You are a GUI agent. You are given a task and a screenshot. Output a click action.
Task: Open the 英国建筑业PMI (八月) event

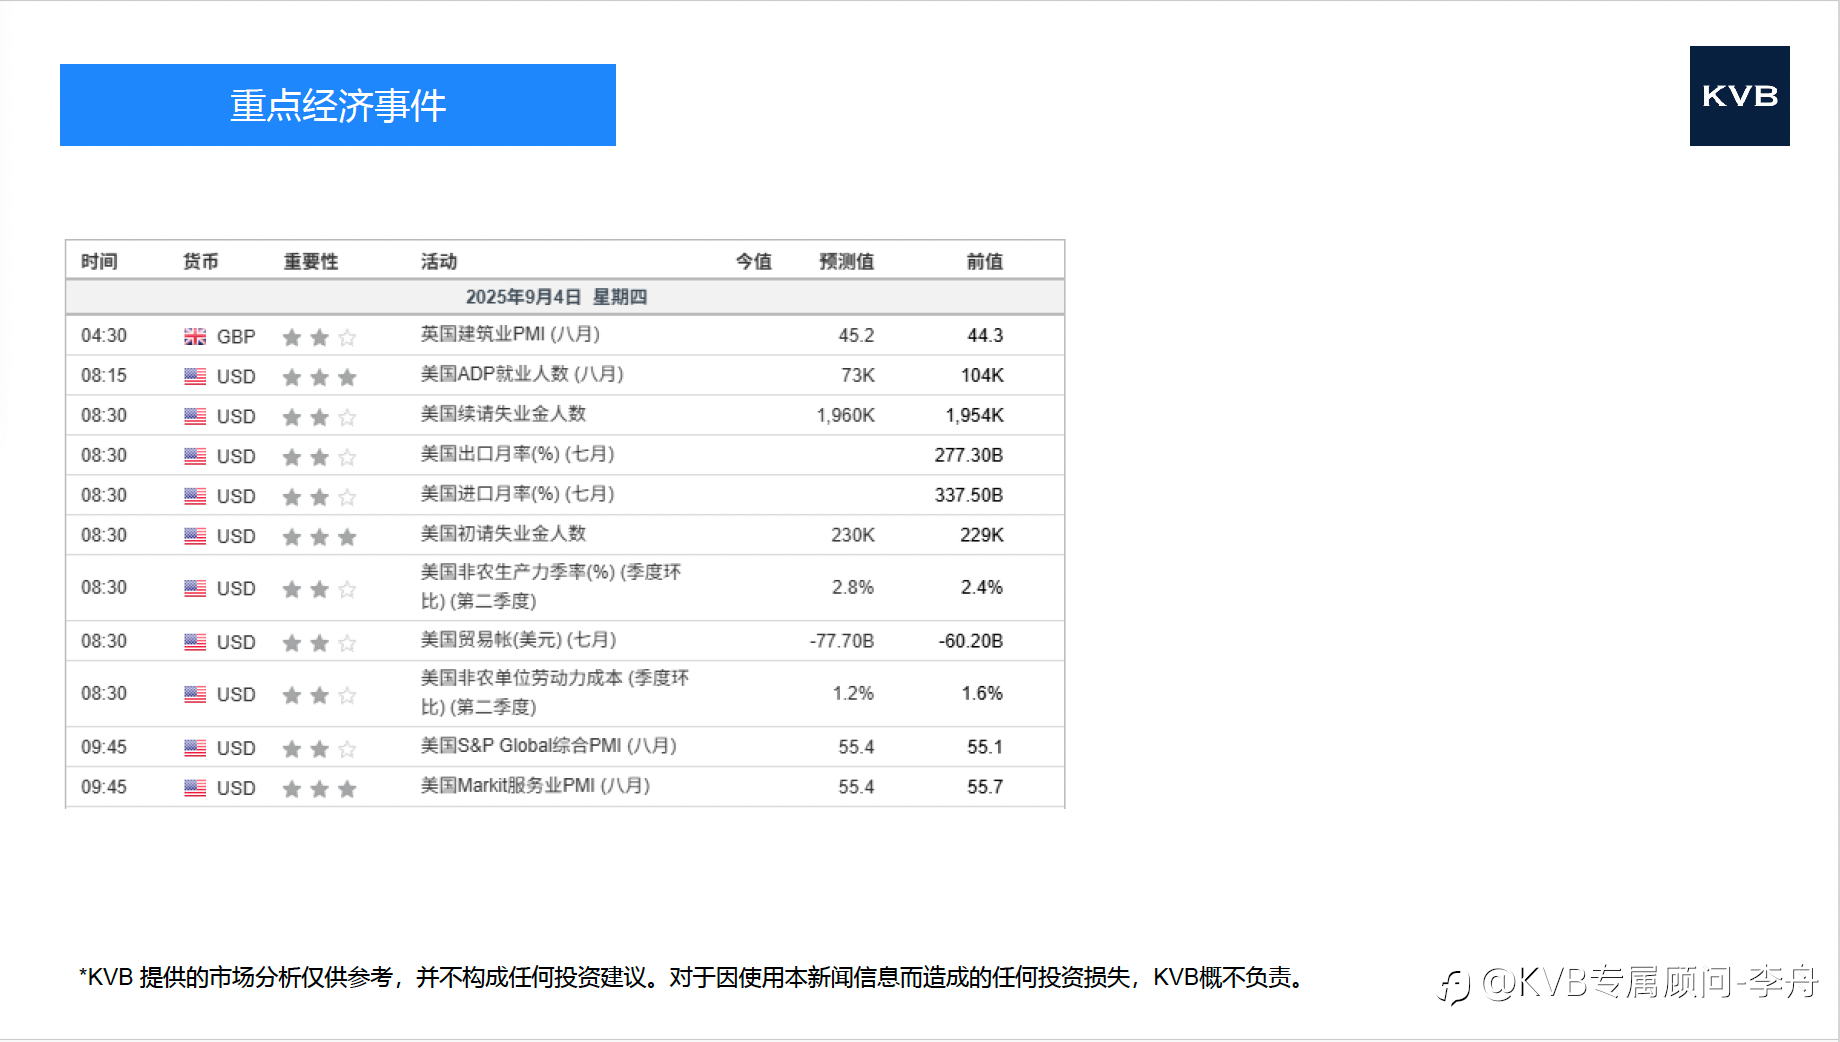510,334
